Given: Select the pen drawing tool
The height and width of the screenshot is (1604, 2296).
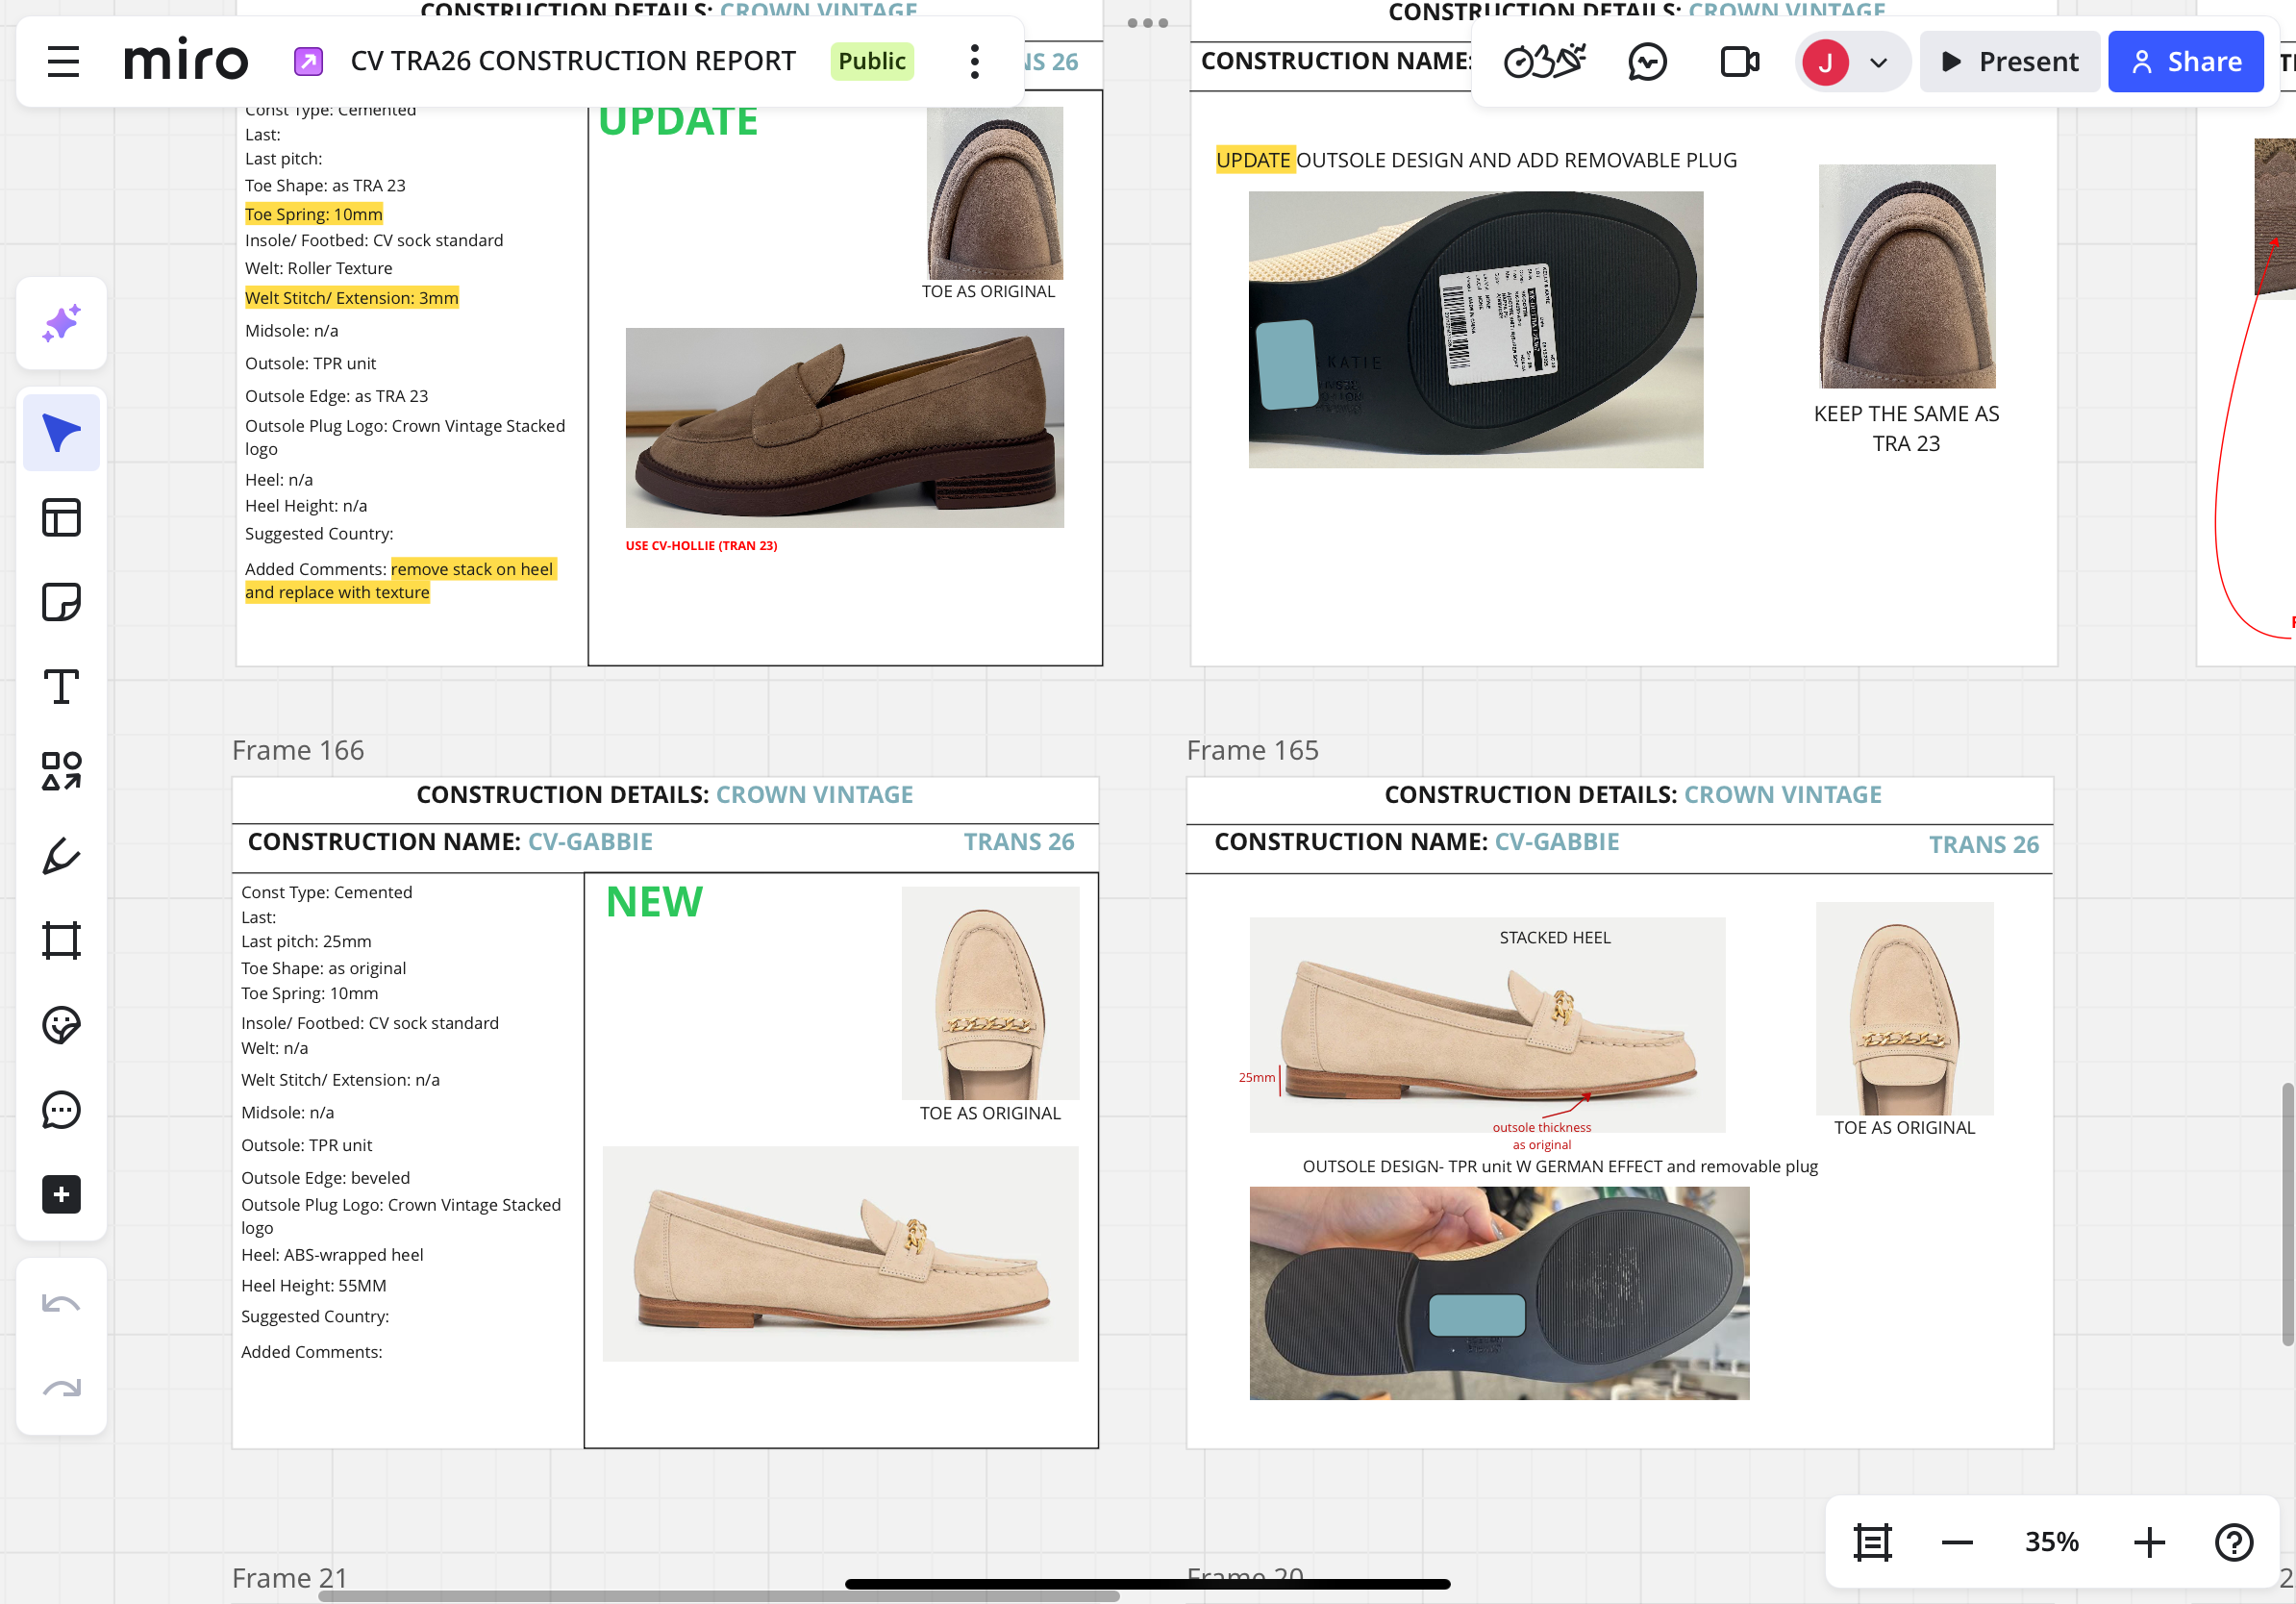Looking at the screenshot, I should (61, 856).
